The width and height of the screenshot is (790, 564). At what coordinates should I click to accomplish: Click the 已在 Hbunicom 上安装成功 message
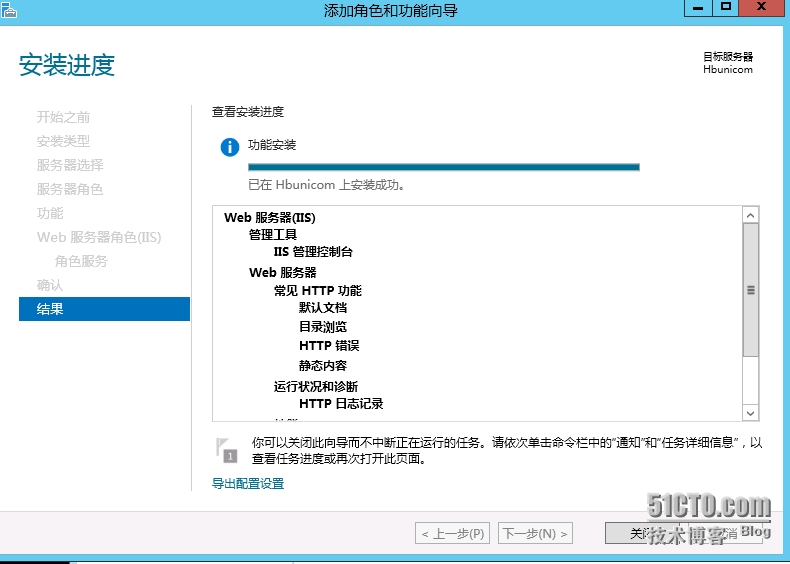coord(326,185)
